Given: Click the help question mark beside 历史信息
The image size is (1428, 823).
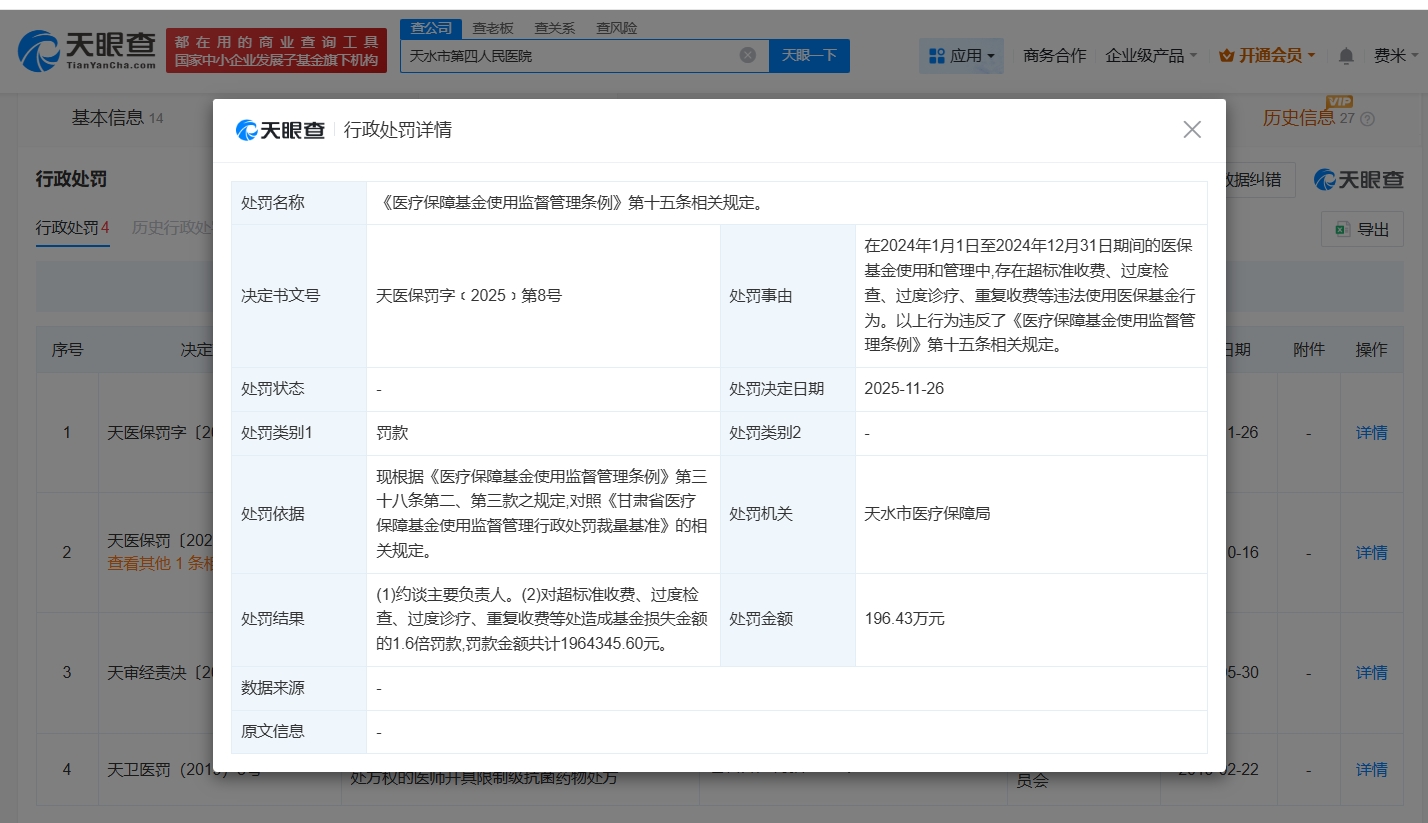Looking at the screenshot, I should pos(1367,119).
